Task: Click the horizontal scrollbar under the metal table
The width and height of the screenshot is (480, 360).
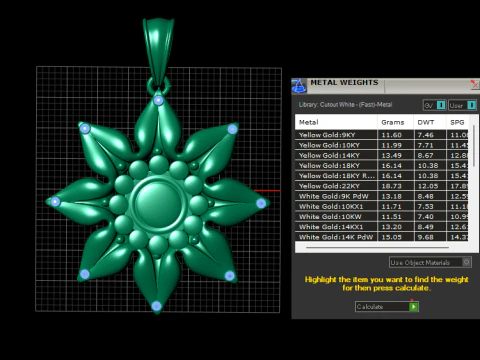Action: tap(377, 248)
